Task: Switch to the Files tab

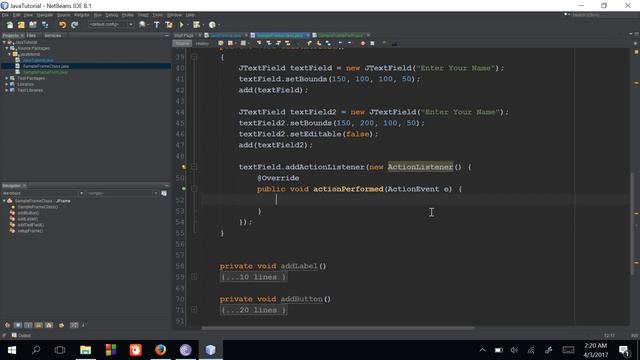Action: tap(31, 36)
